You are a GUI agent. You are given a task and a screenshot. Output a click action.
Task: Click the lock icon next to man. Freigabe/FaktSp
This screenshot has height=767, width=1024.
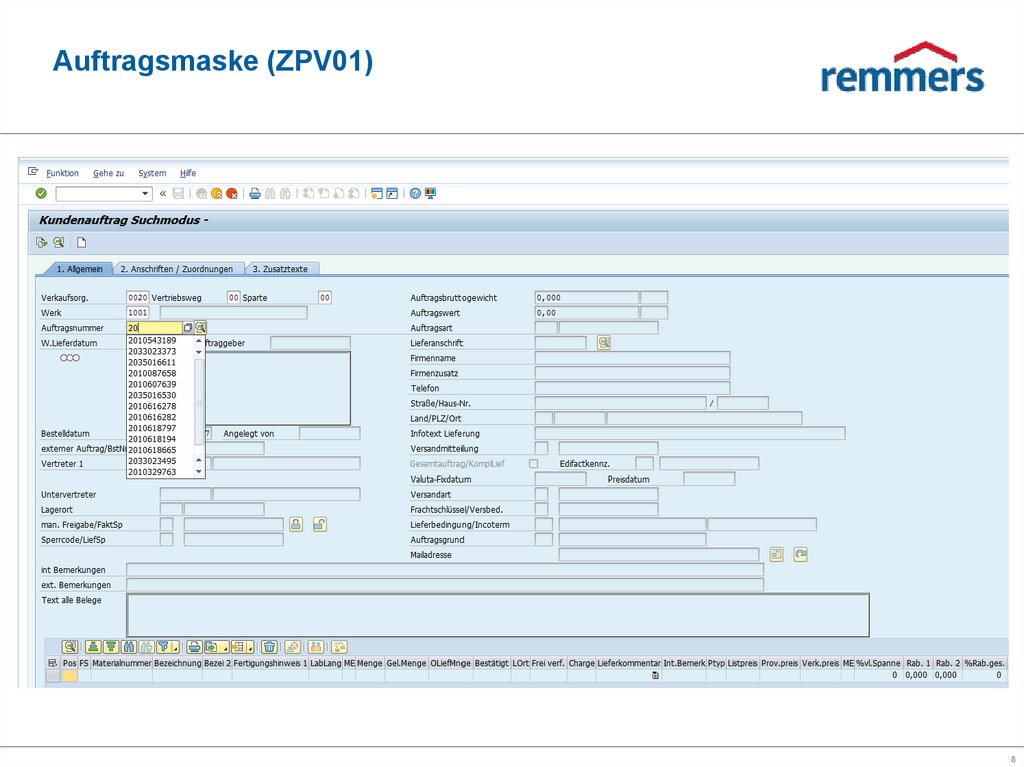[x=296, y=525]
